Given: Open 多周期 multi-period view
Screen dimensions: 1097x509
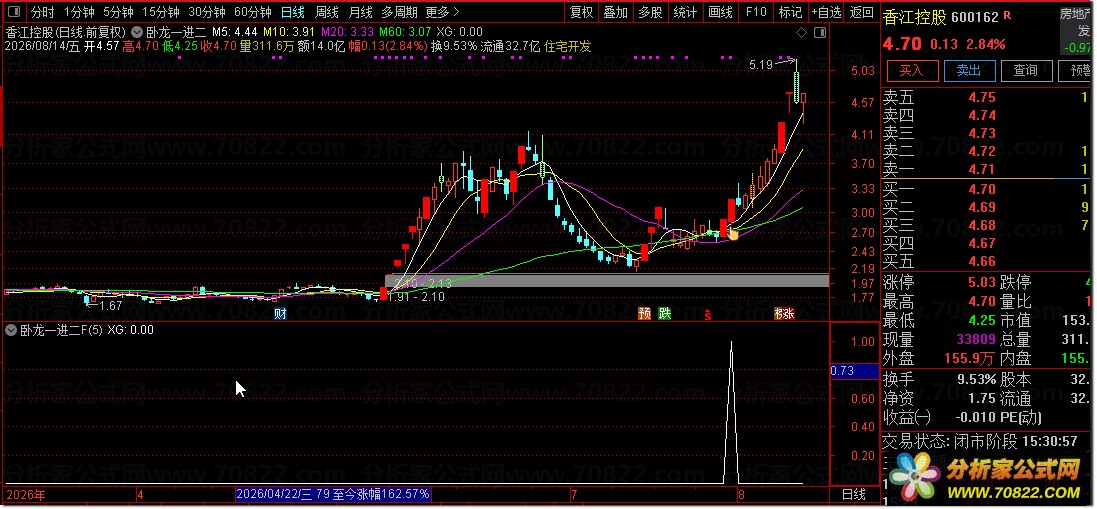Looking at the screenshot, I should (399, 12).
